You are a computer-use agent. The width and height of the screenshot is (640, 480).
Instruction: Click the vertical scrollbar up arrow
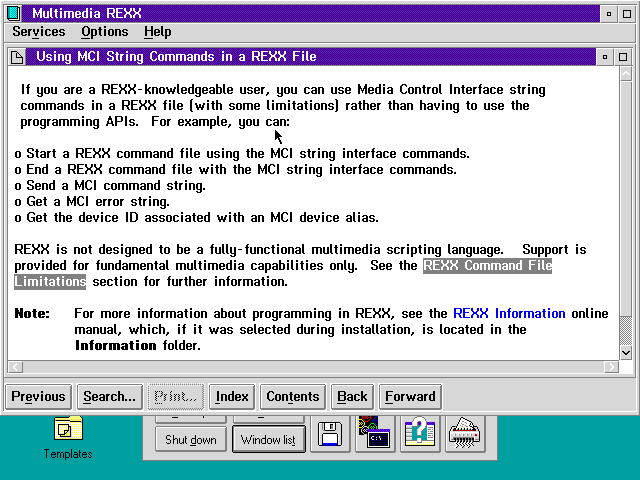[626, 74]
